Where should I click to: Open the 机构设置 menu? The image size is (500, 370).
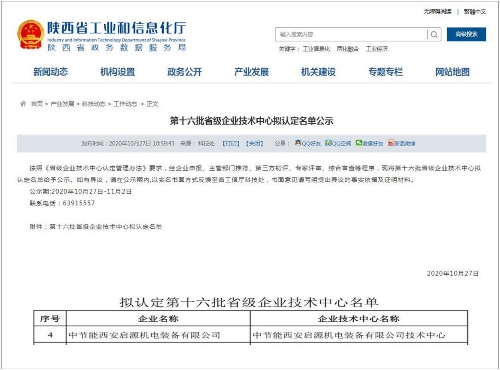coord(118,72)
